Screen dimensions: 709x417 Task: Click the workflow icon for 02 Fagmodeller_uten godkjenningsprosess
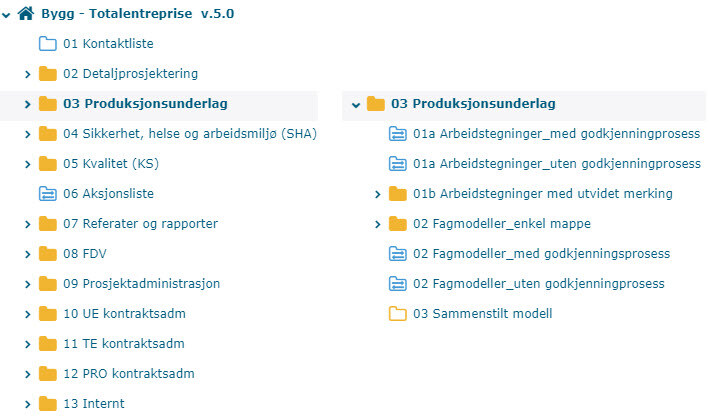(x=397, y=283)
